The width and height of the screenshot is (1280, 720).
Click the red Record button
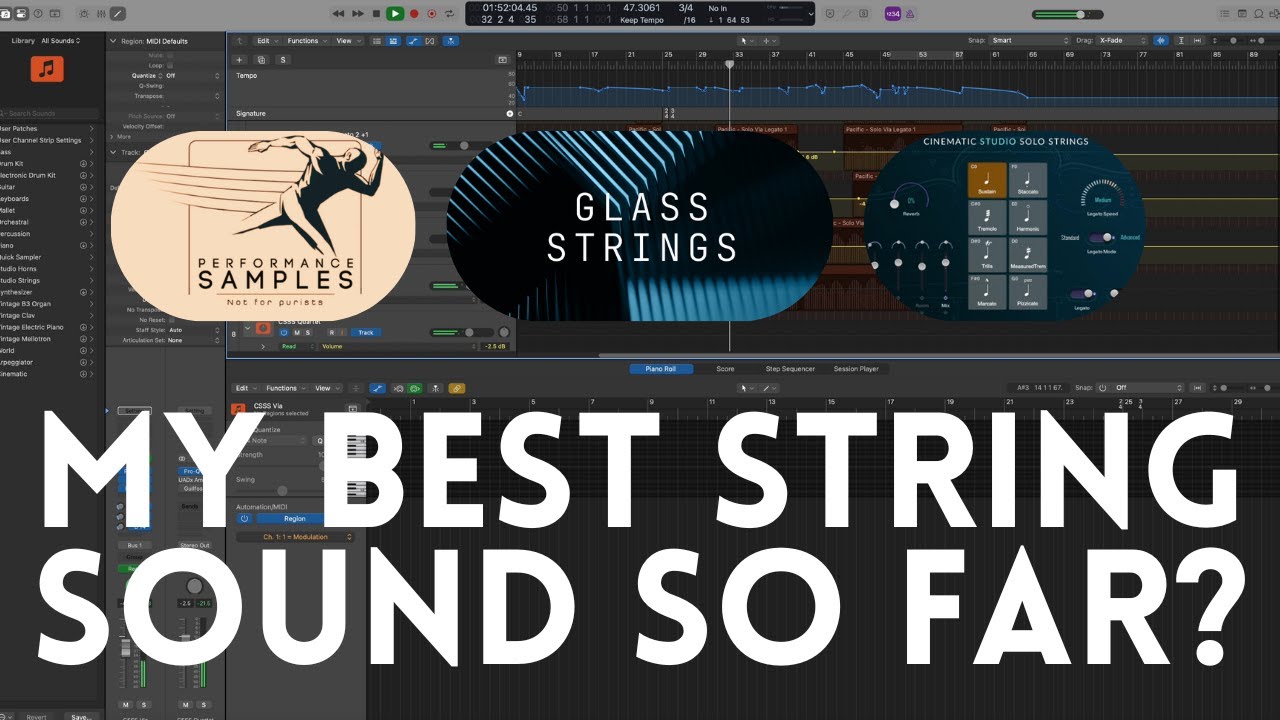[414, 14]
